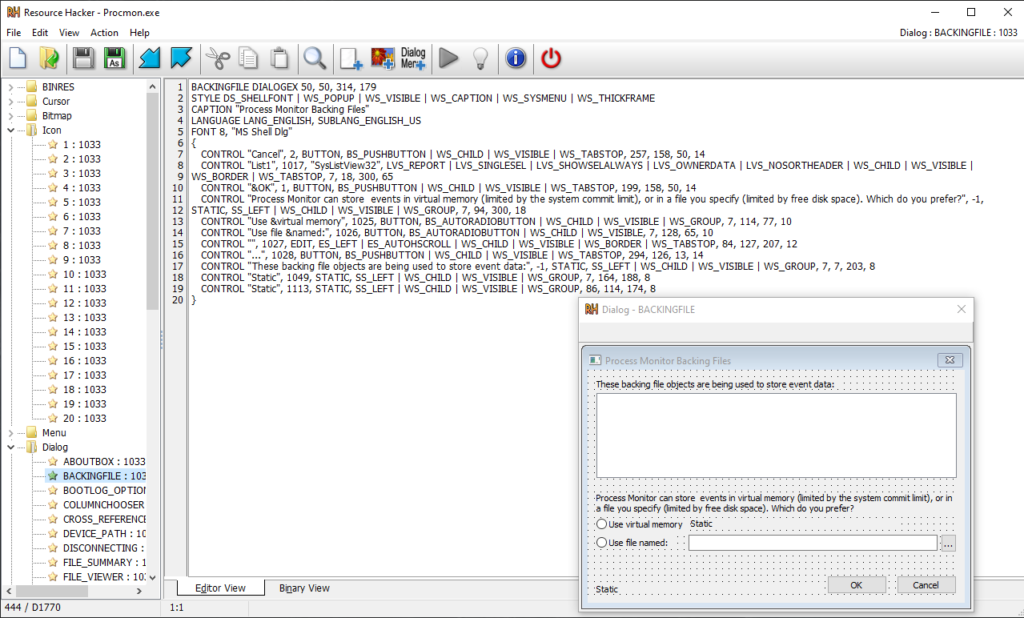Screen dimensions: 1024x618
Task: Select icon resource 5 : 1033
Action: point(82,202)
